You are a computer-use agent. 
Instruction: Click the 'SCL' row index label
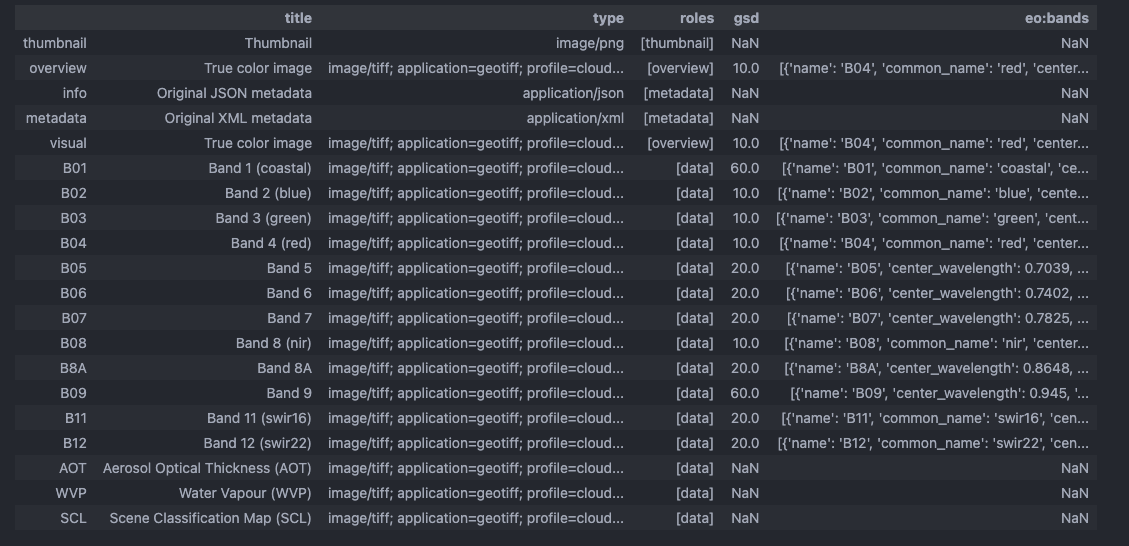point(73,518)
